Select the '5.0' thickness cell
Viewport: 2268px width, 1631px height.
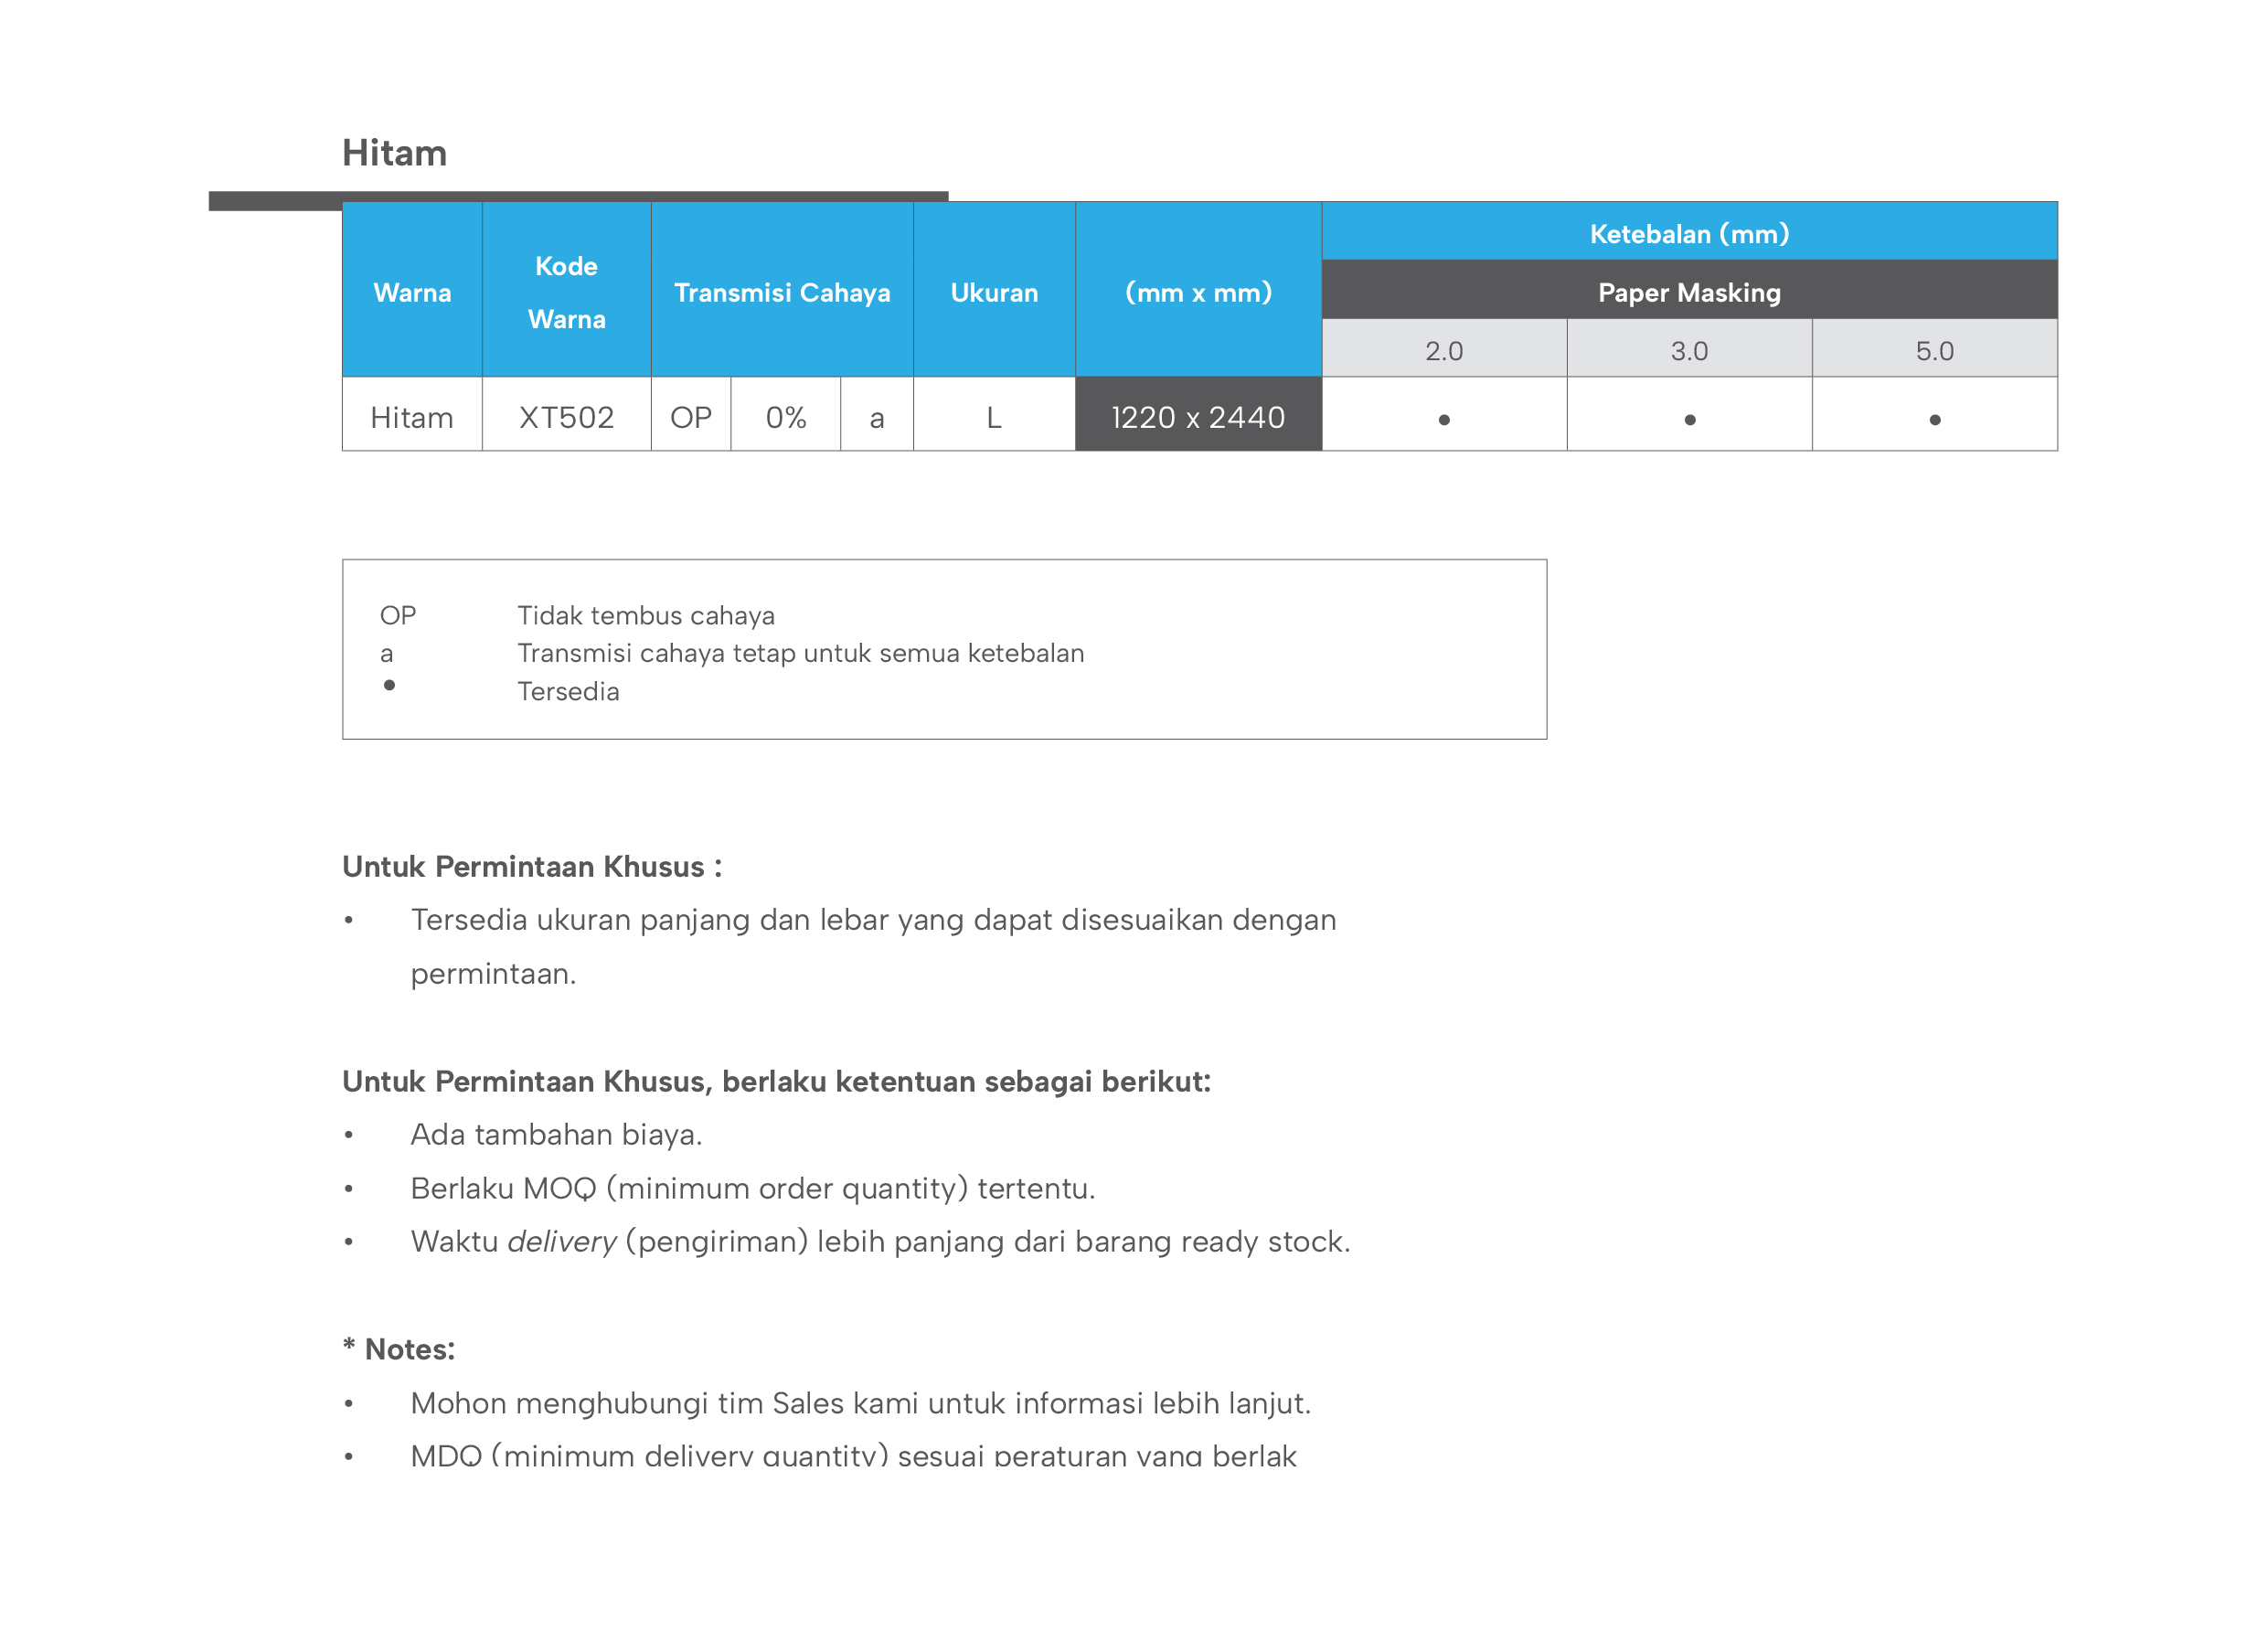click(x=1934, y=350)
